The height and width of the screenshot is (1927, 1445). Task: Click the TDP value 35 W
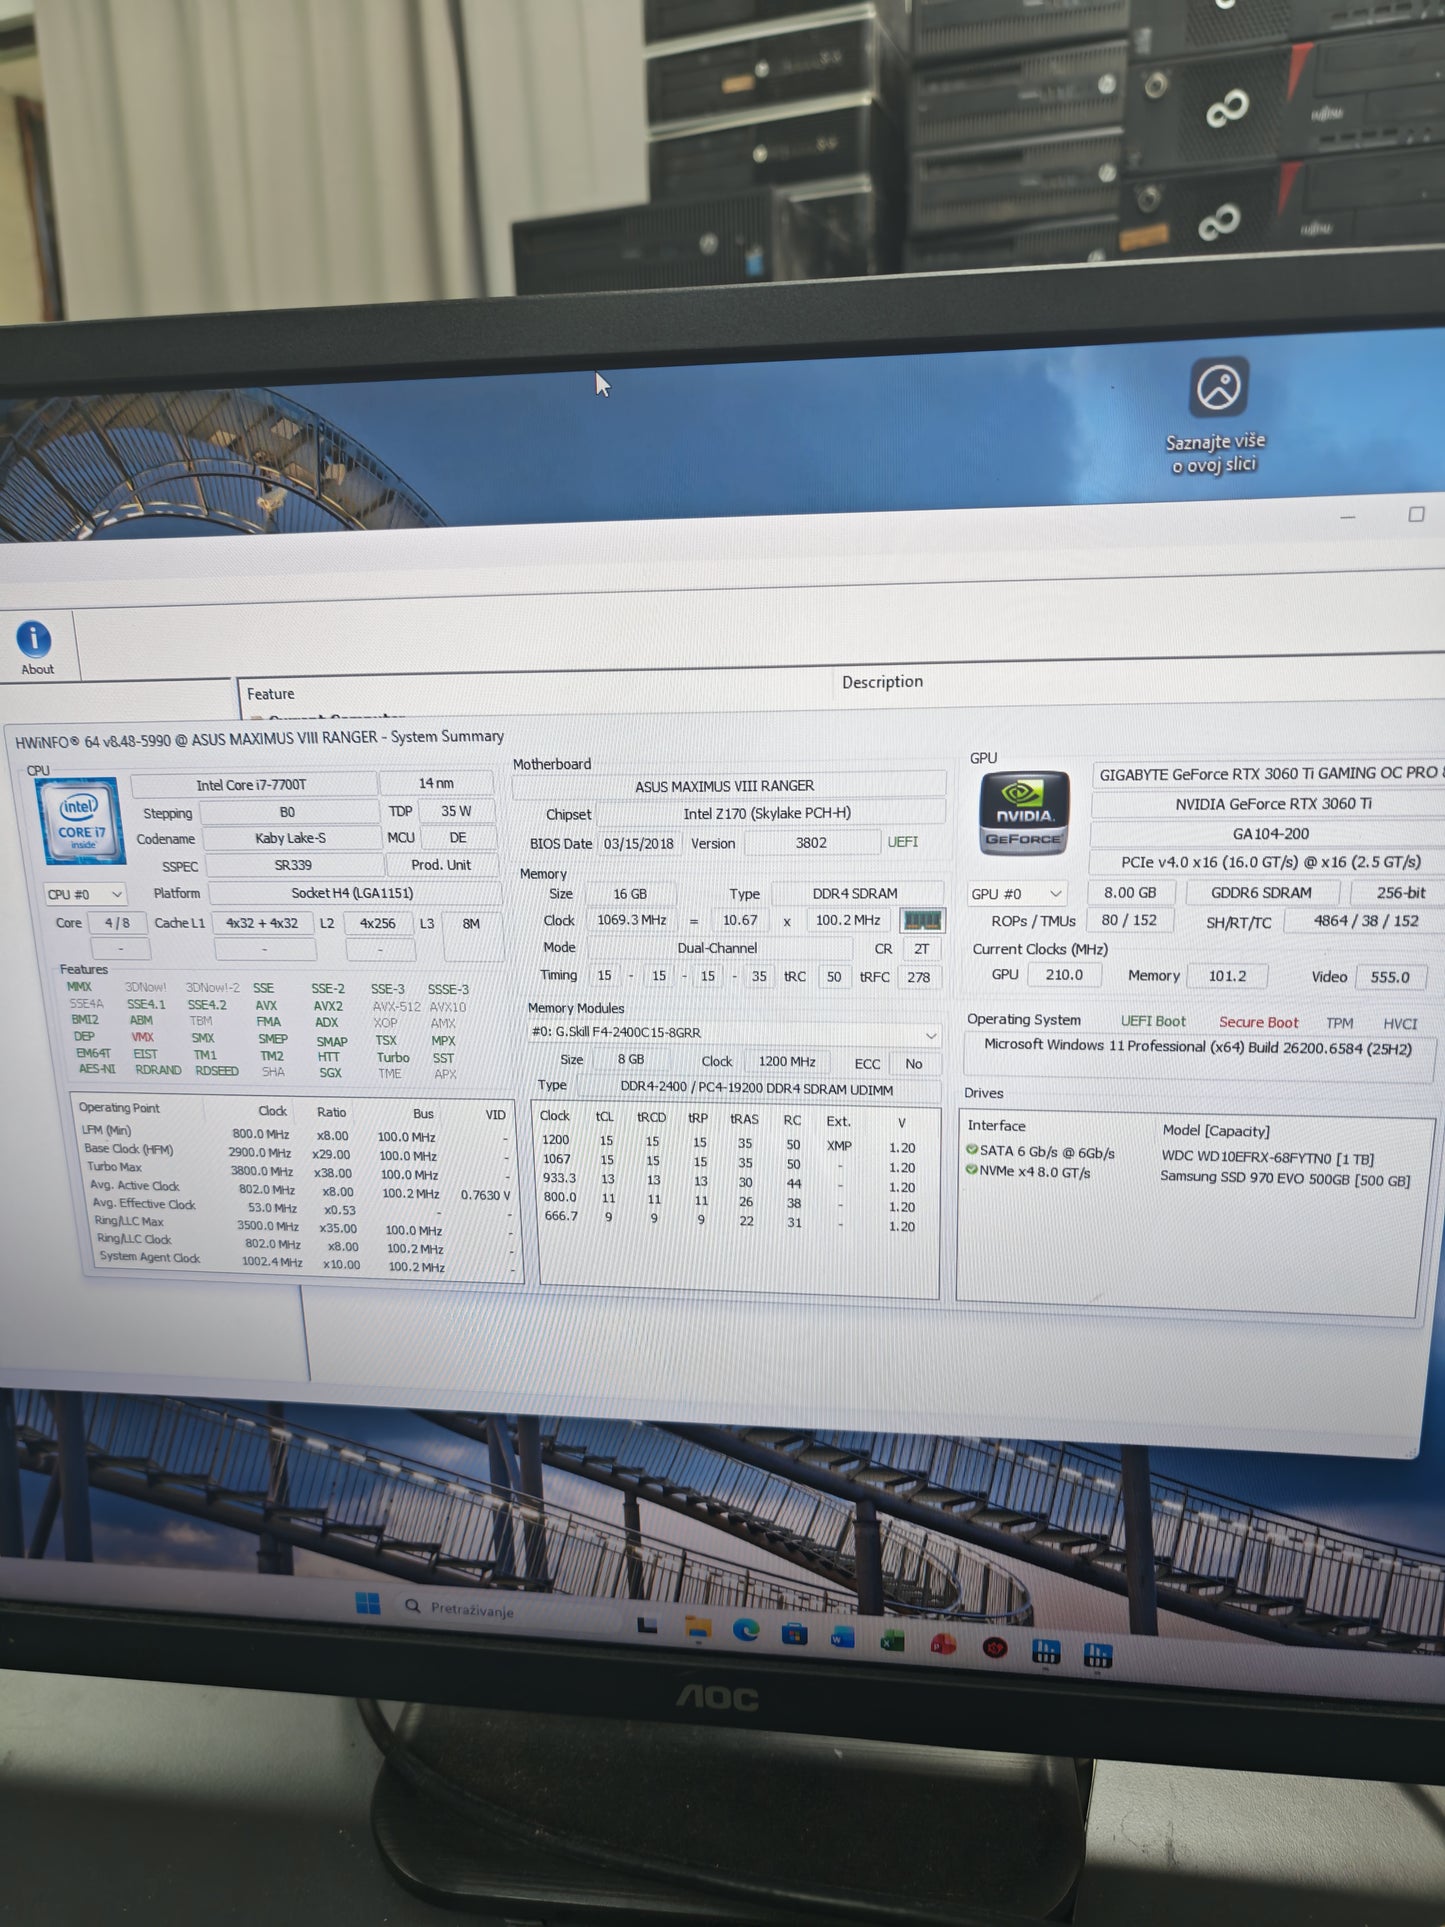point(456,810)
